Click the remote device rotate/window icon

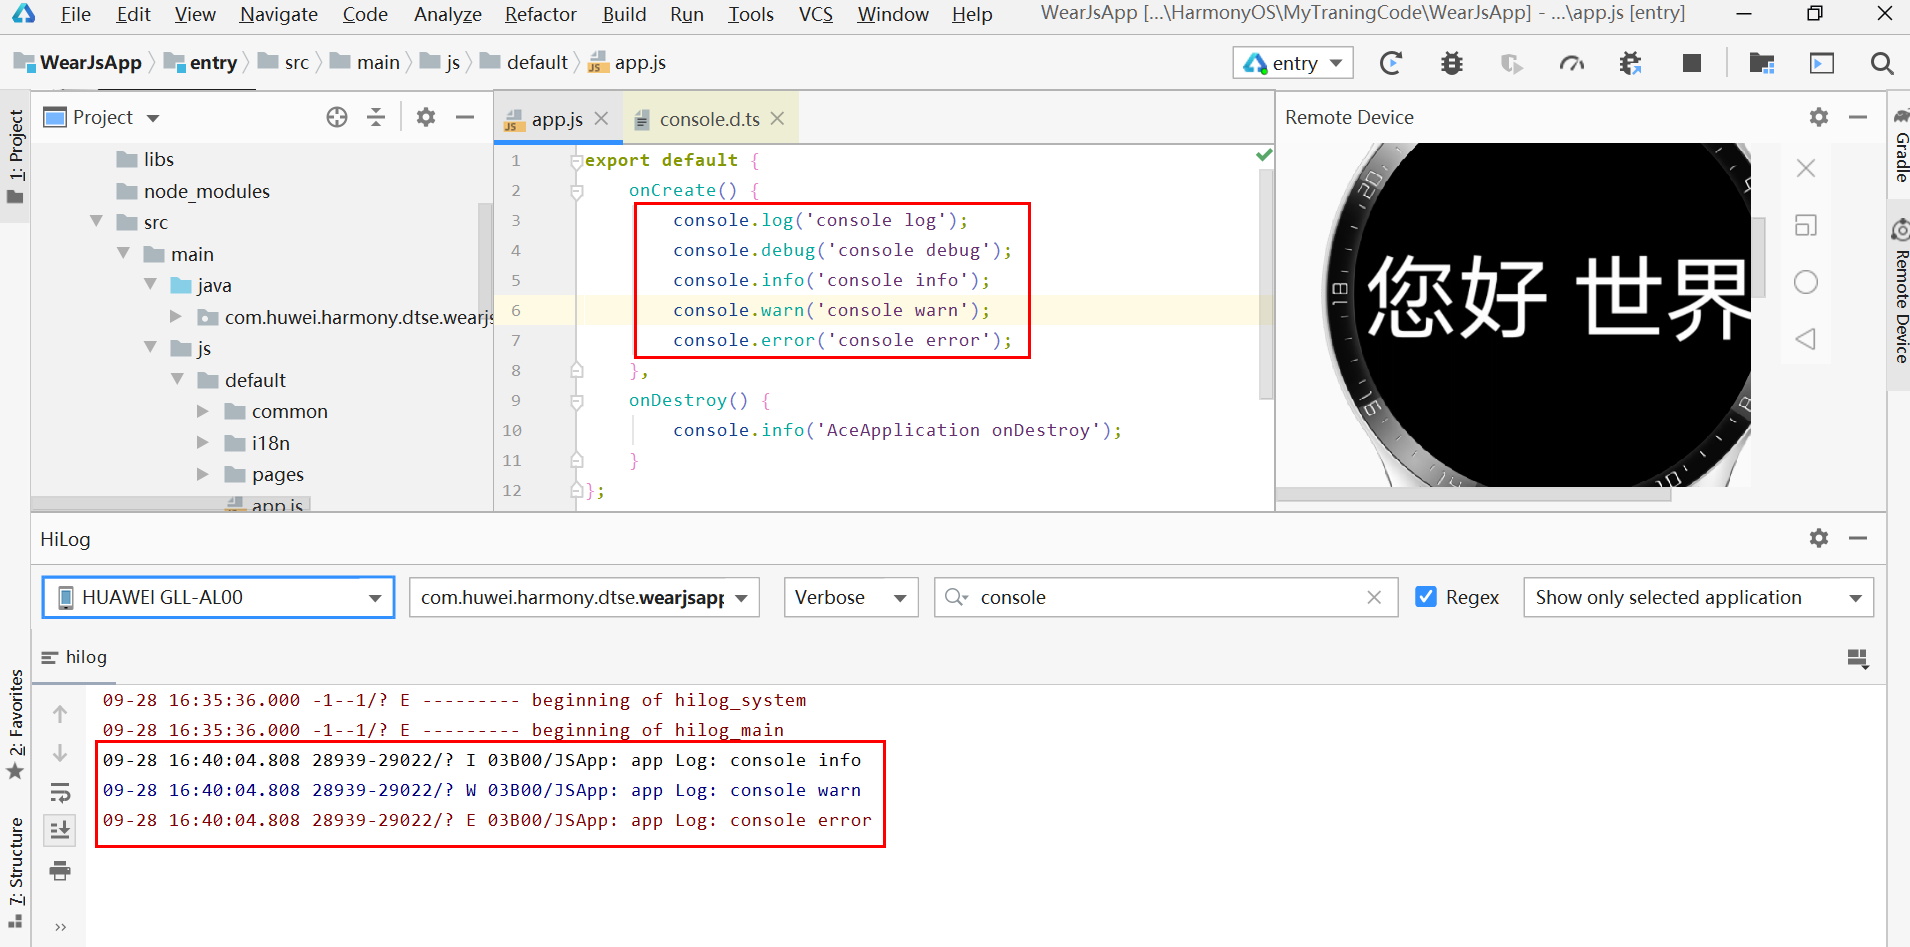click(x=1806, y=225)
